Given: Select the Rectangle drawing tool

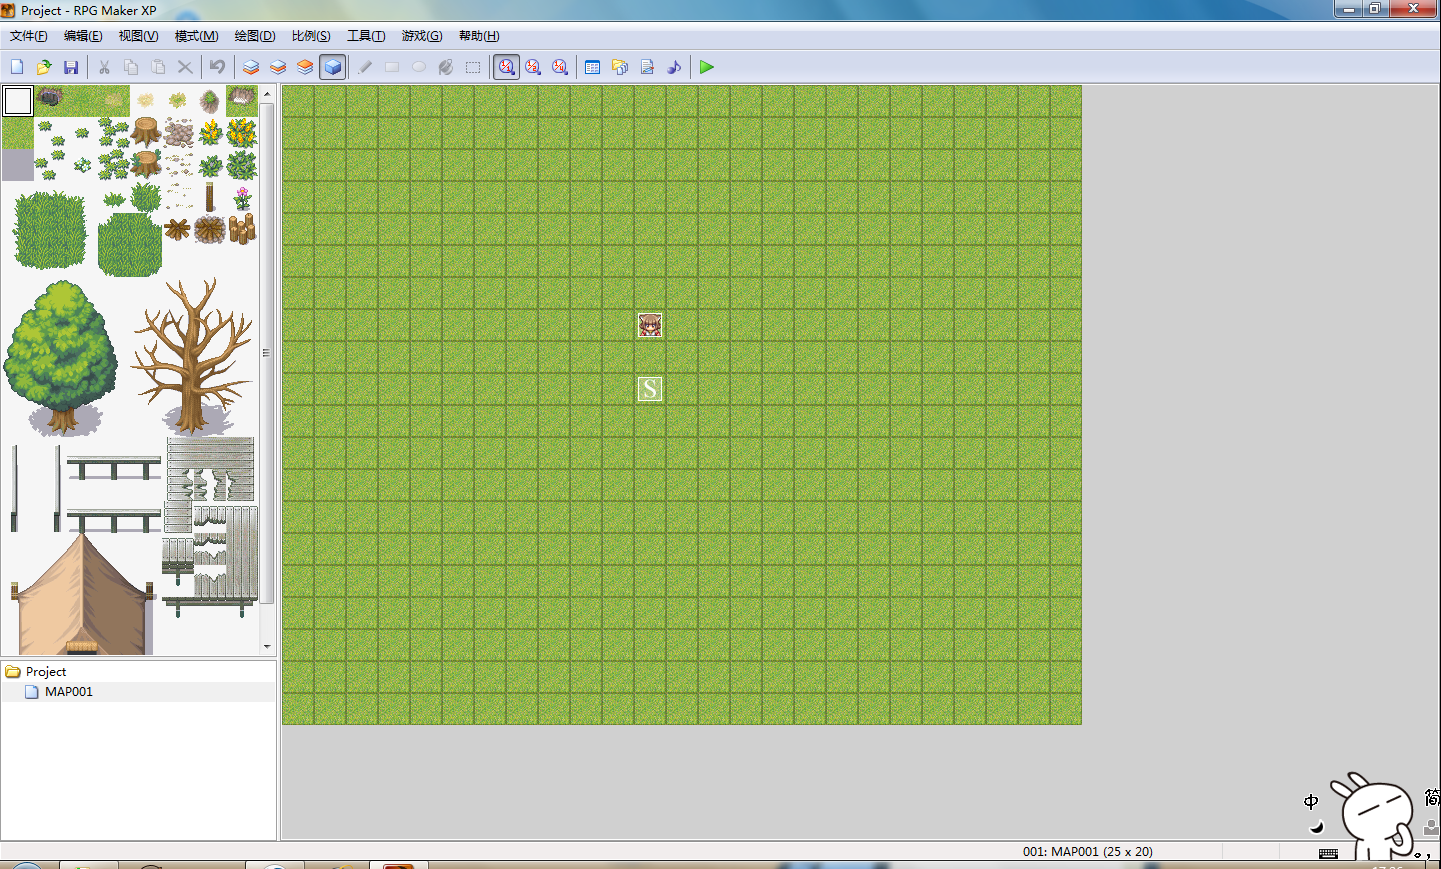Looking at the screenshot, I should point(392,67).
